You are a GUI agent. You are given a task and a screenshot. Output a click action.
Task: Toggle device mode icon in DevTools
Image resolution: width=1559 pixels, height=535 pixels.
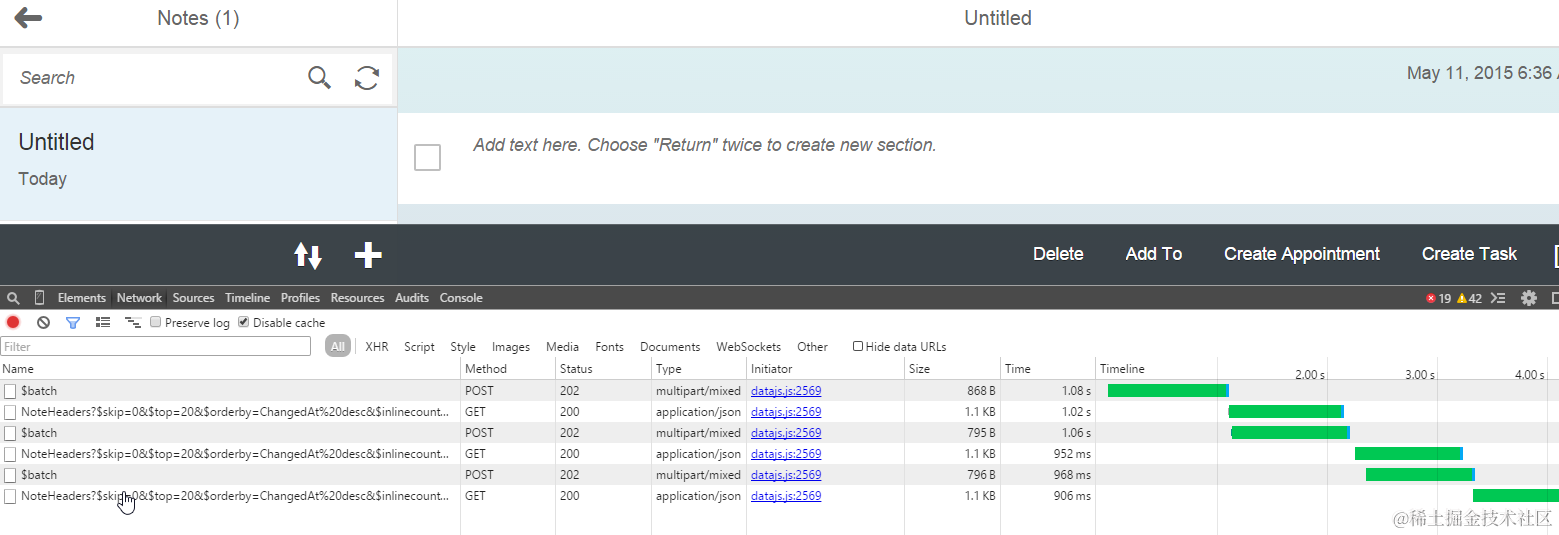[40, 298]
